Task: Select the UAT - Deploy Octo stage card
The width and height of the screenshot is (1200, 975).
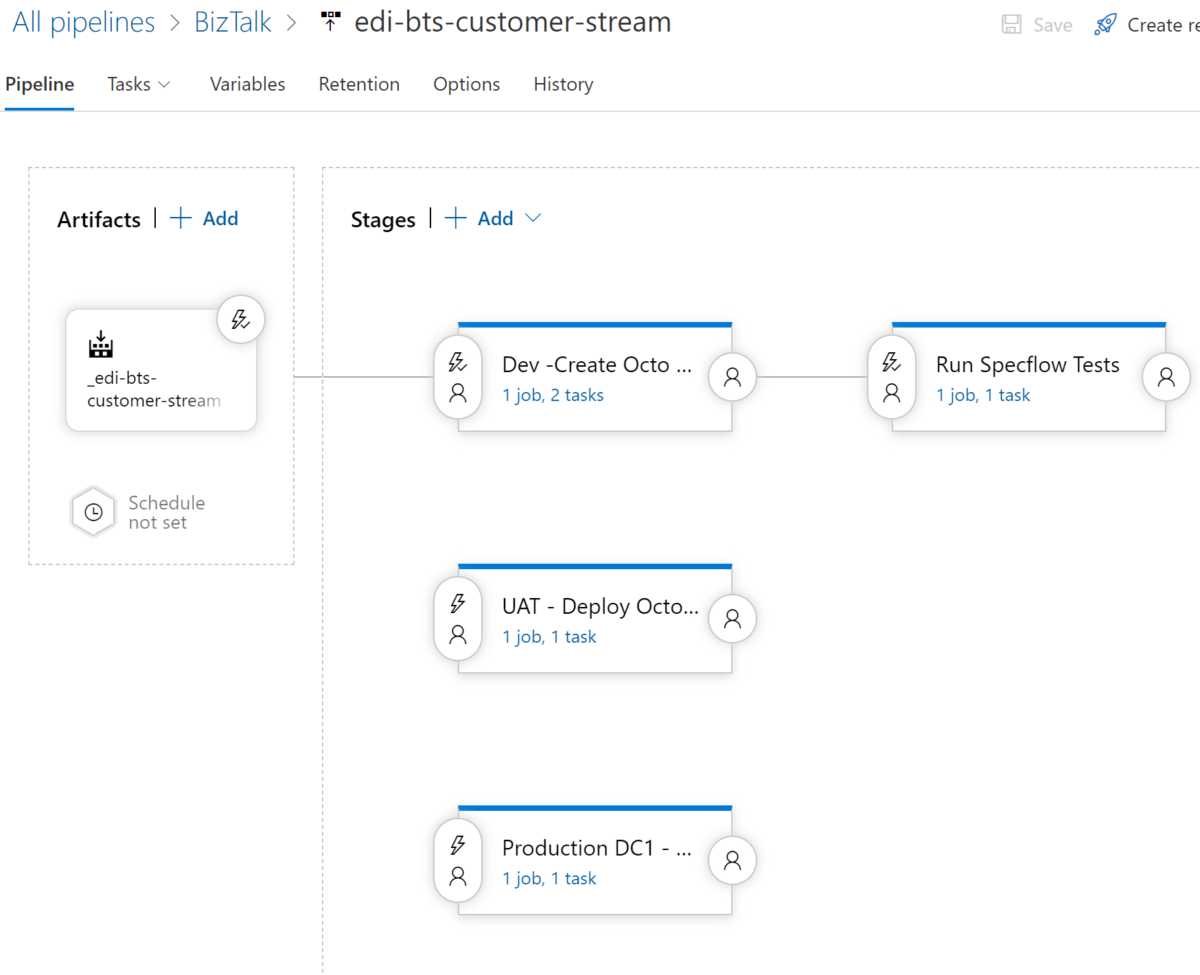Action: tap(600, 605)
